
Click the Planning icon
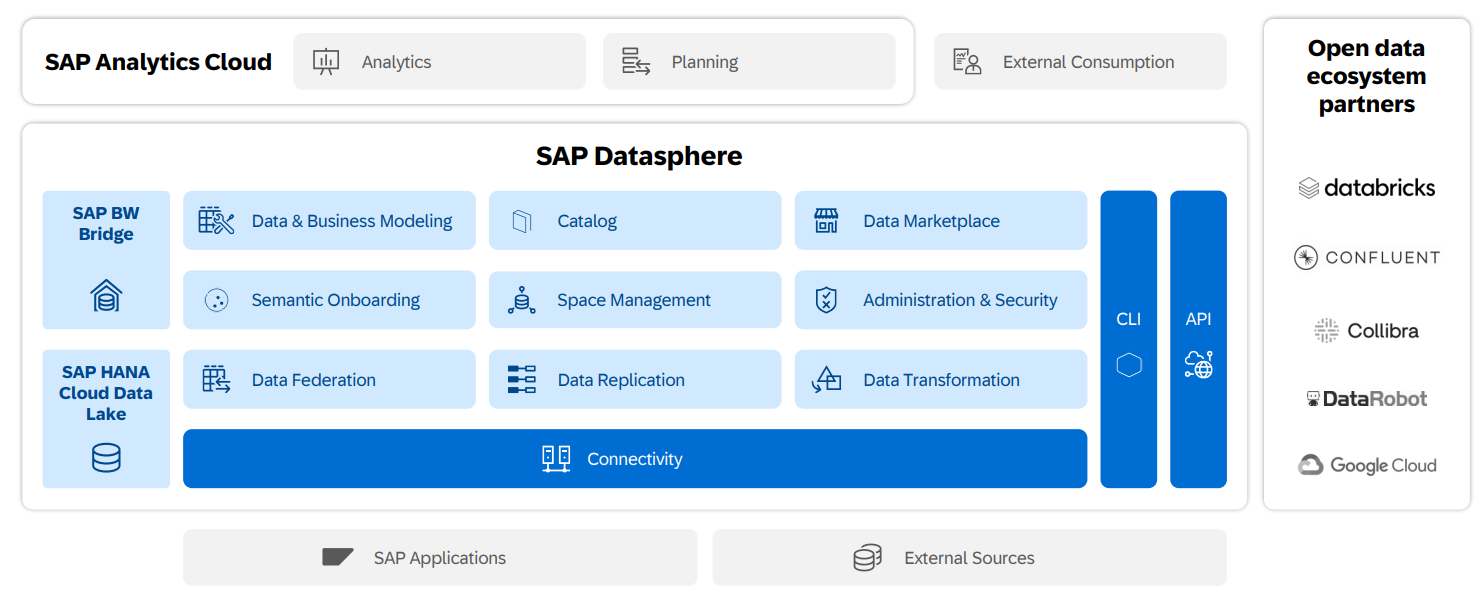click(636, 62)
